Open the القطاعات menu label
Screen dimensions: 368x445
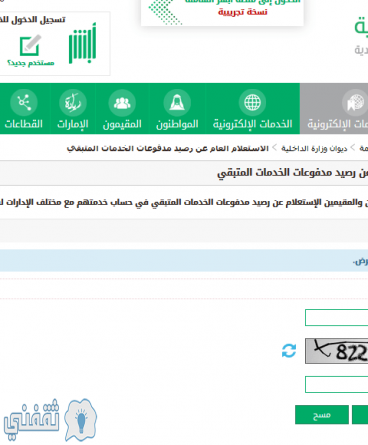tap(24, 124)
